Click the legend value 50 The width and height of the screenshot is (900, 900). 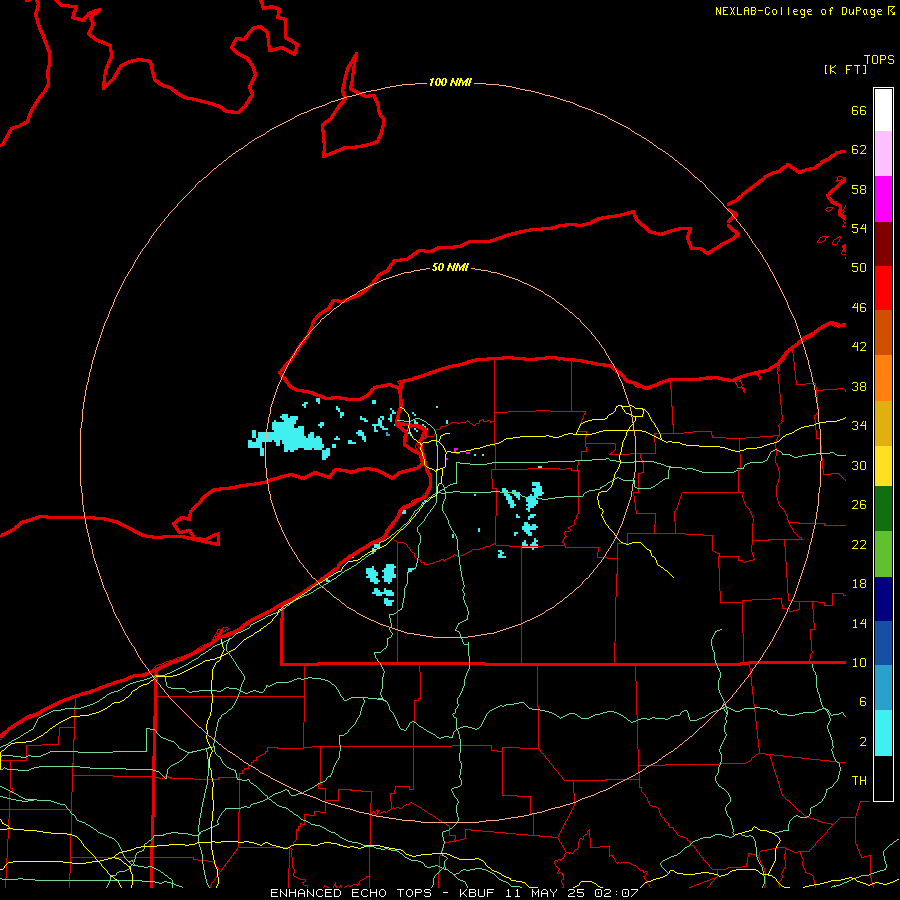859,267
